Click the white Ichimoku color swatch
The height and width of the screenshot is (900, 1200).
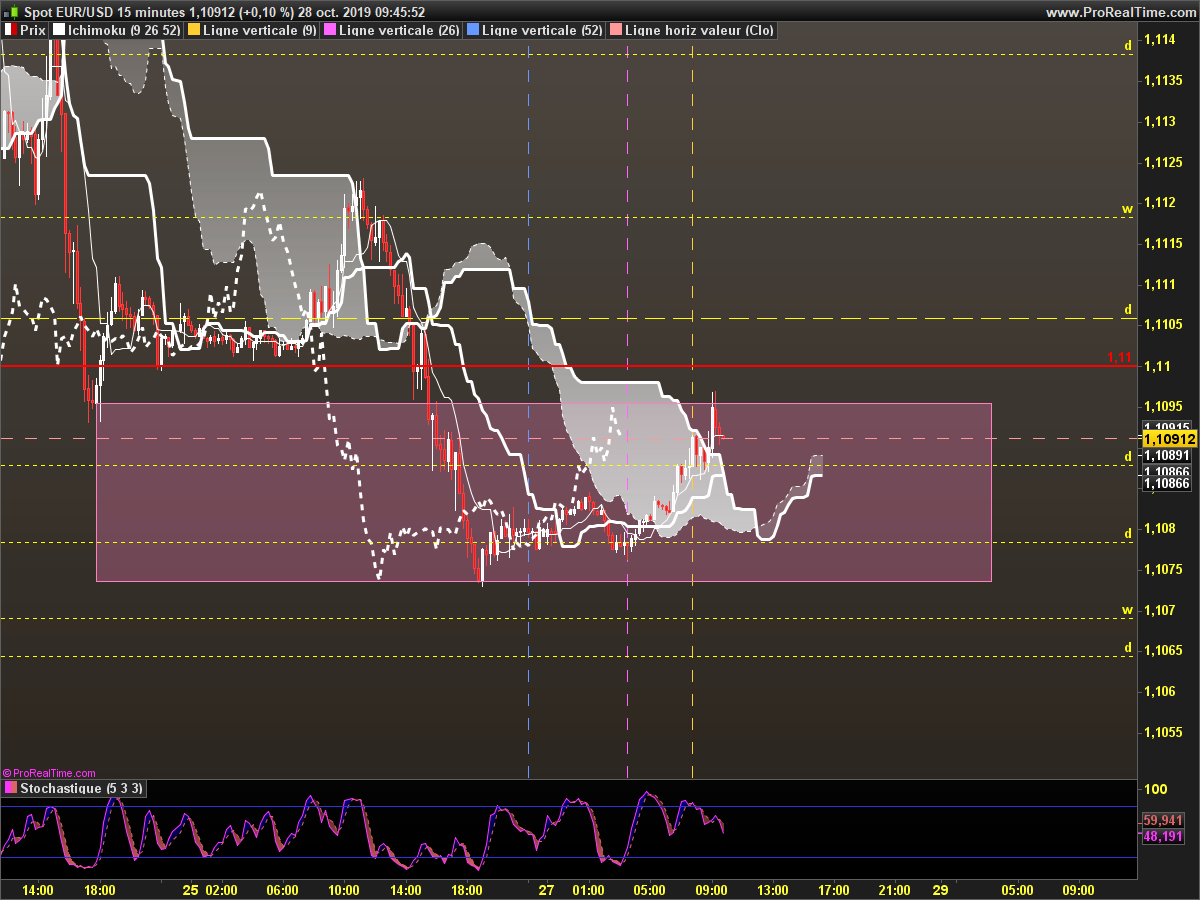coord(58,30)
